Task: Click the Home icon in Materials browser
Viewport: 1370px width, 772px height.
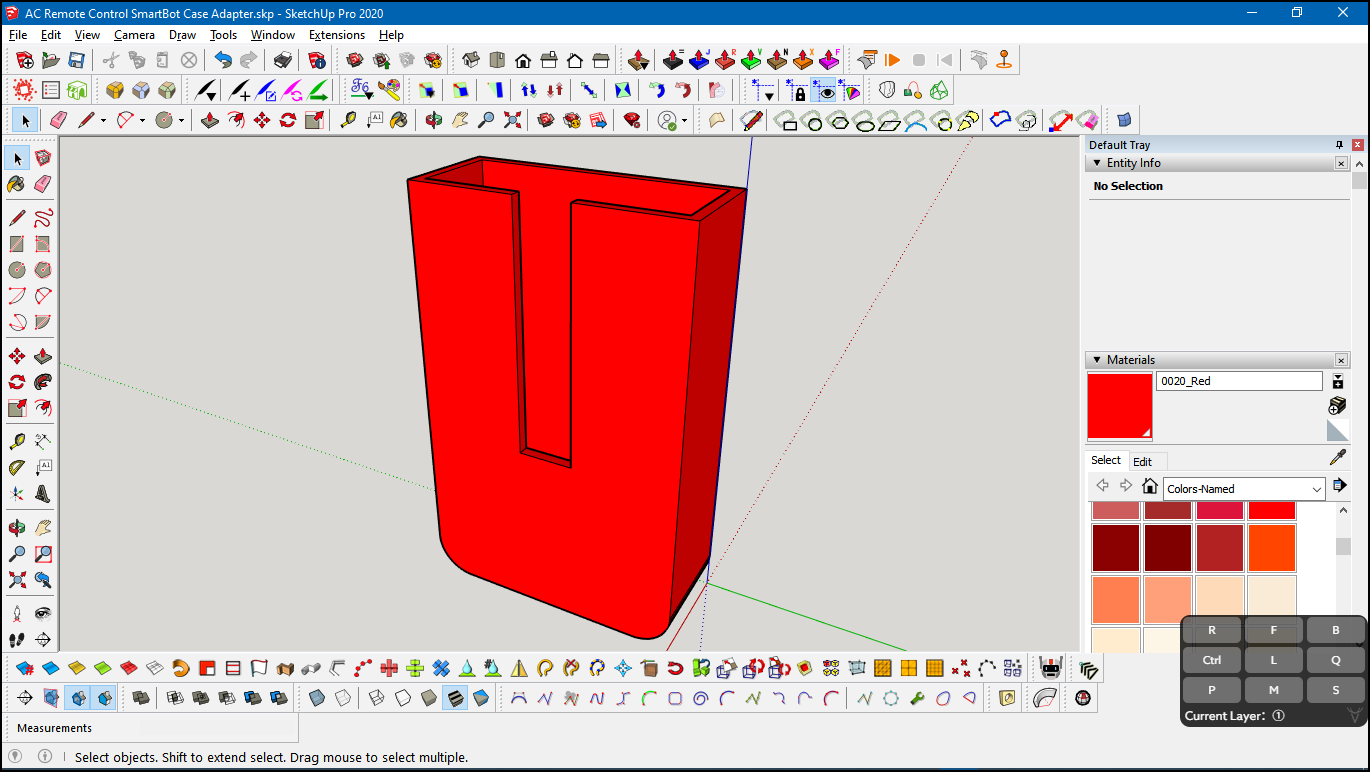Action: tap(1149, 488)
